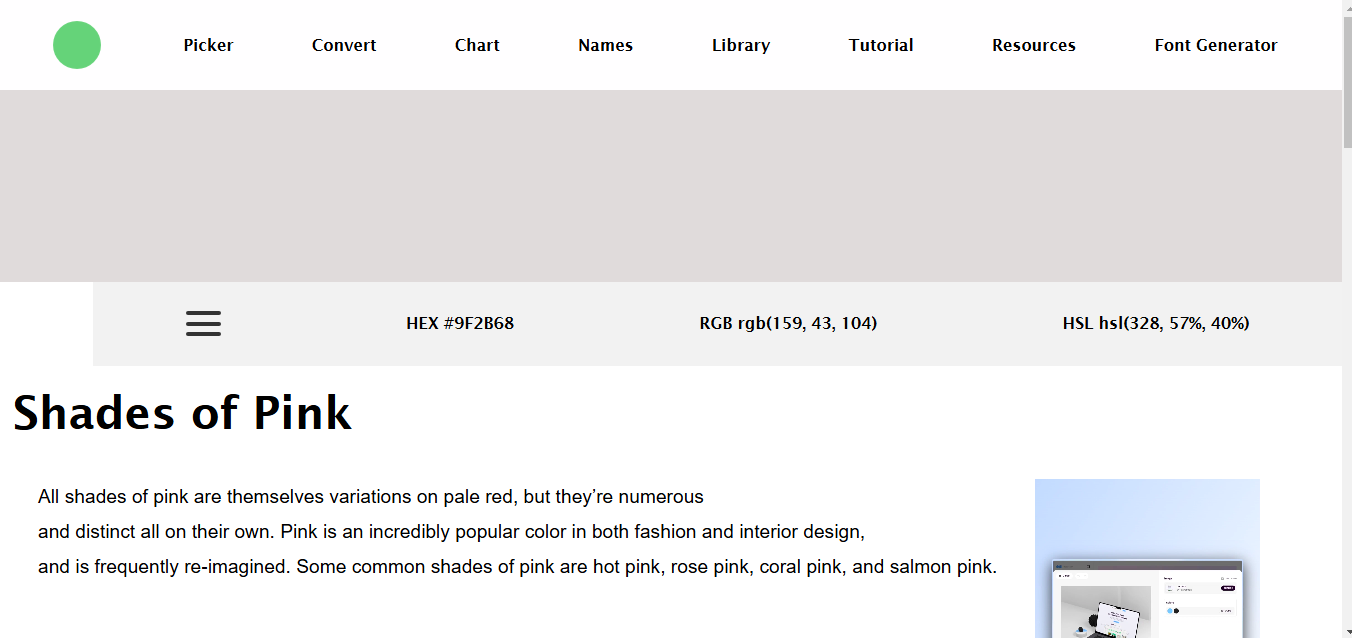Viewport: 1352px width, 638px height.
Task: Click the pink shades description paragraph
Action: tap(517, 532)
